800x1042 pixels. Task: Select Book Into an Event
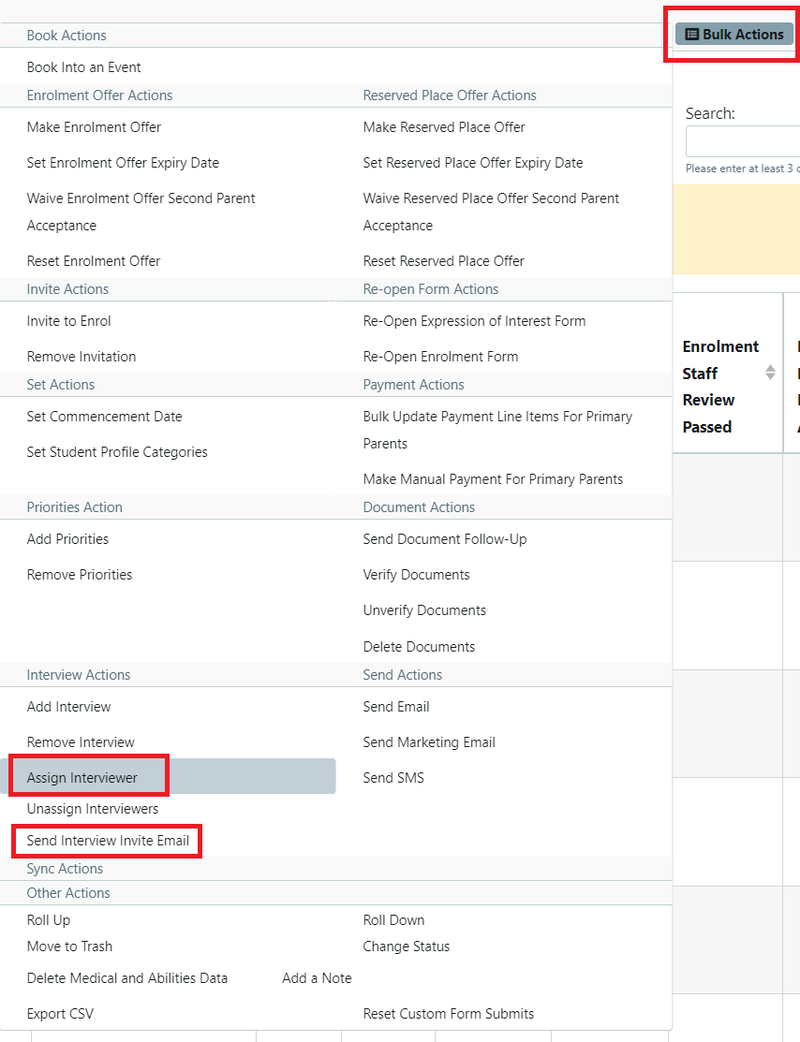point(84,67)
